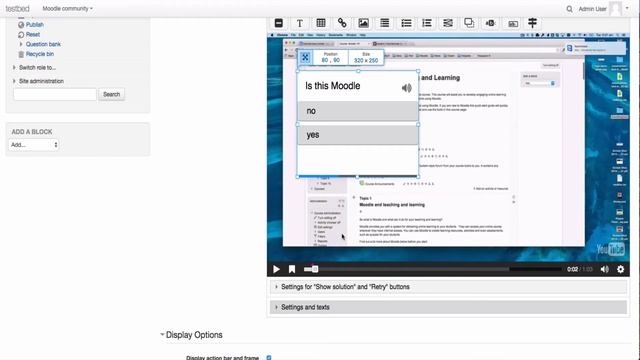The width and height of the screenshot is (640, 360).
Task: Select the Single Choice Set tool
Action: (x=406, y=23)
